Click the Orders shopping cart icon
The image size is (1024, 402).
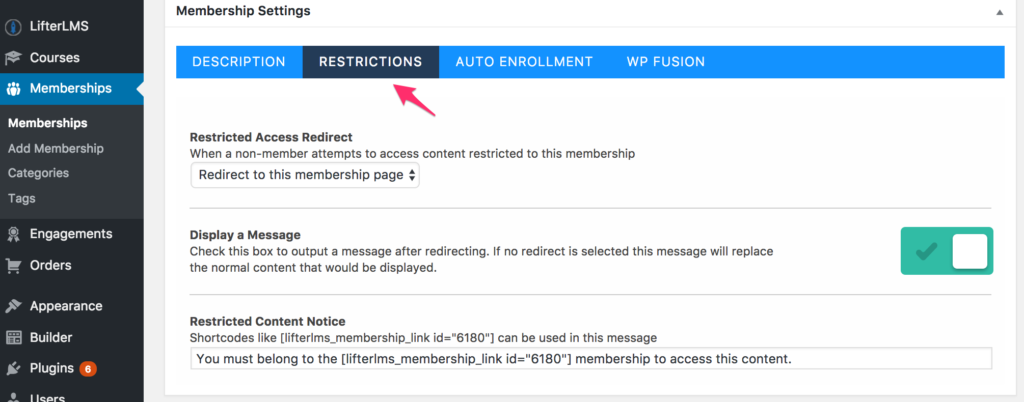point(12,266)
